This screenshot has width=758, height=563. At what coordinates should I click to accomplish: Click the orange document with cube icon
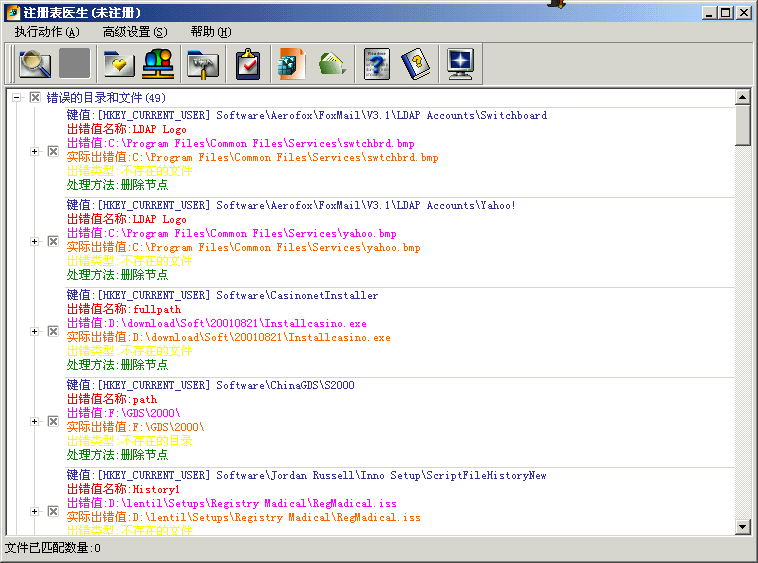(291, 64)
